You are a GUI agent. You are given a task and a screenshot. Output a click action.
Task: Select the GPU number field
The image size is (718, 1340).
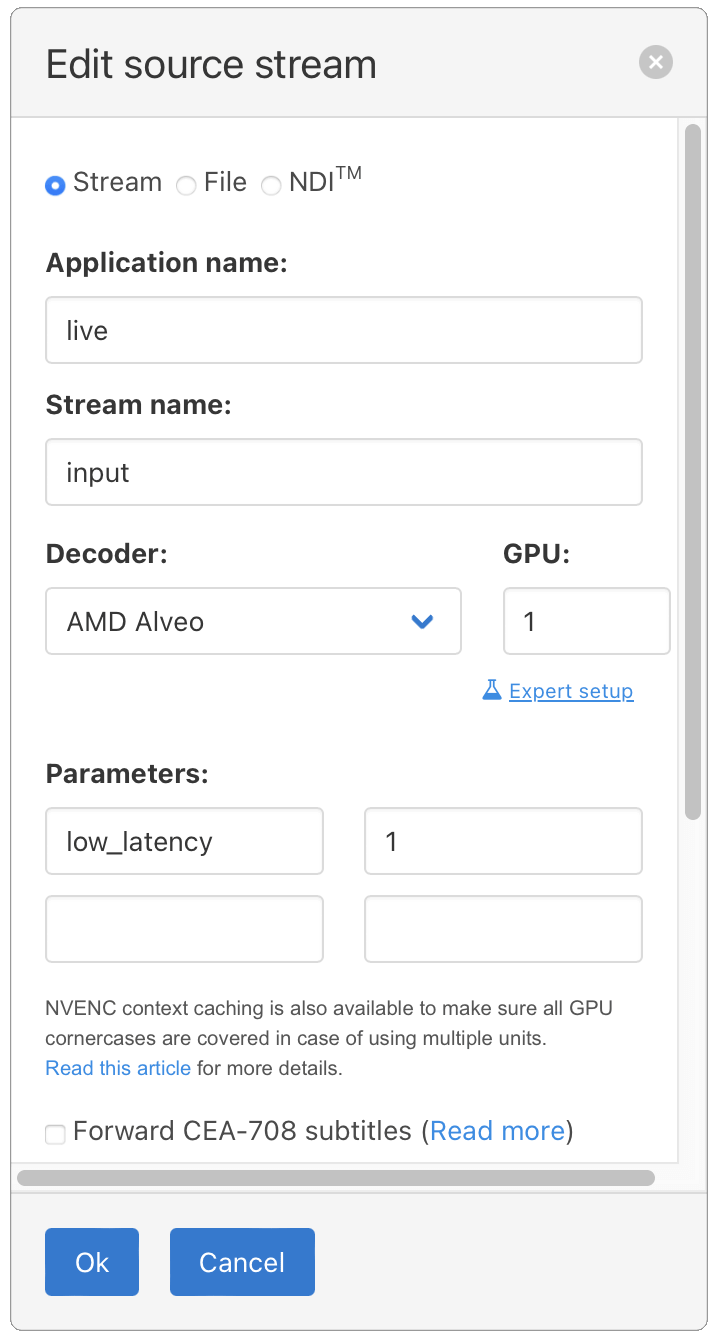coord(587,621)
